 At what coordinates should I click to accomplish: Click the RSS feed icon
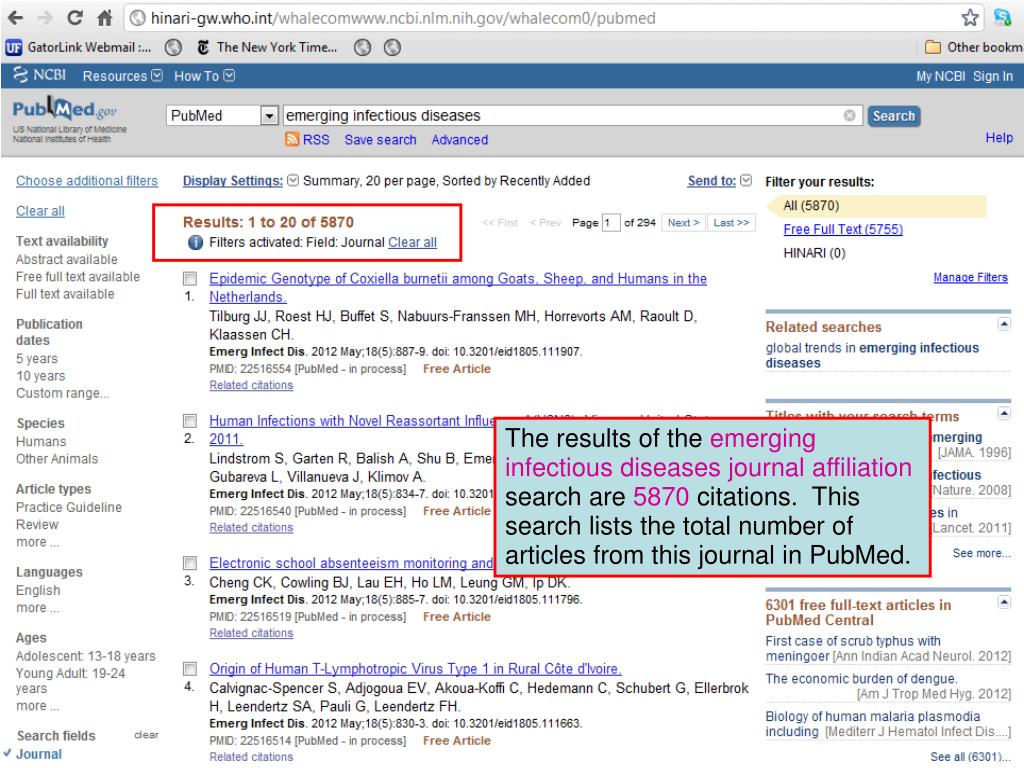(293, 140)
